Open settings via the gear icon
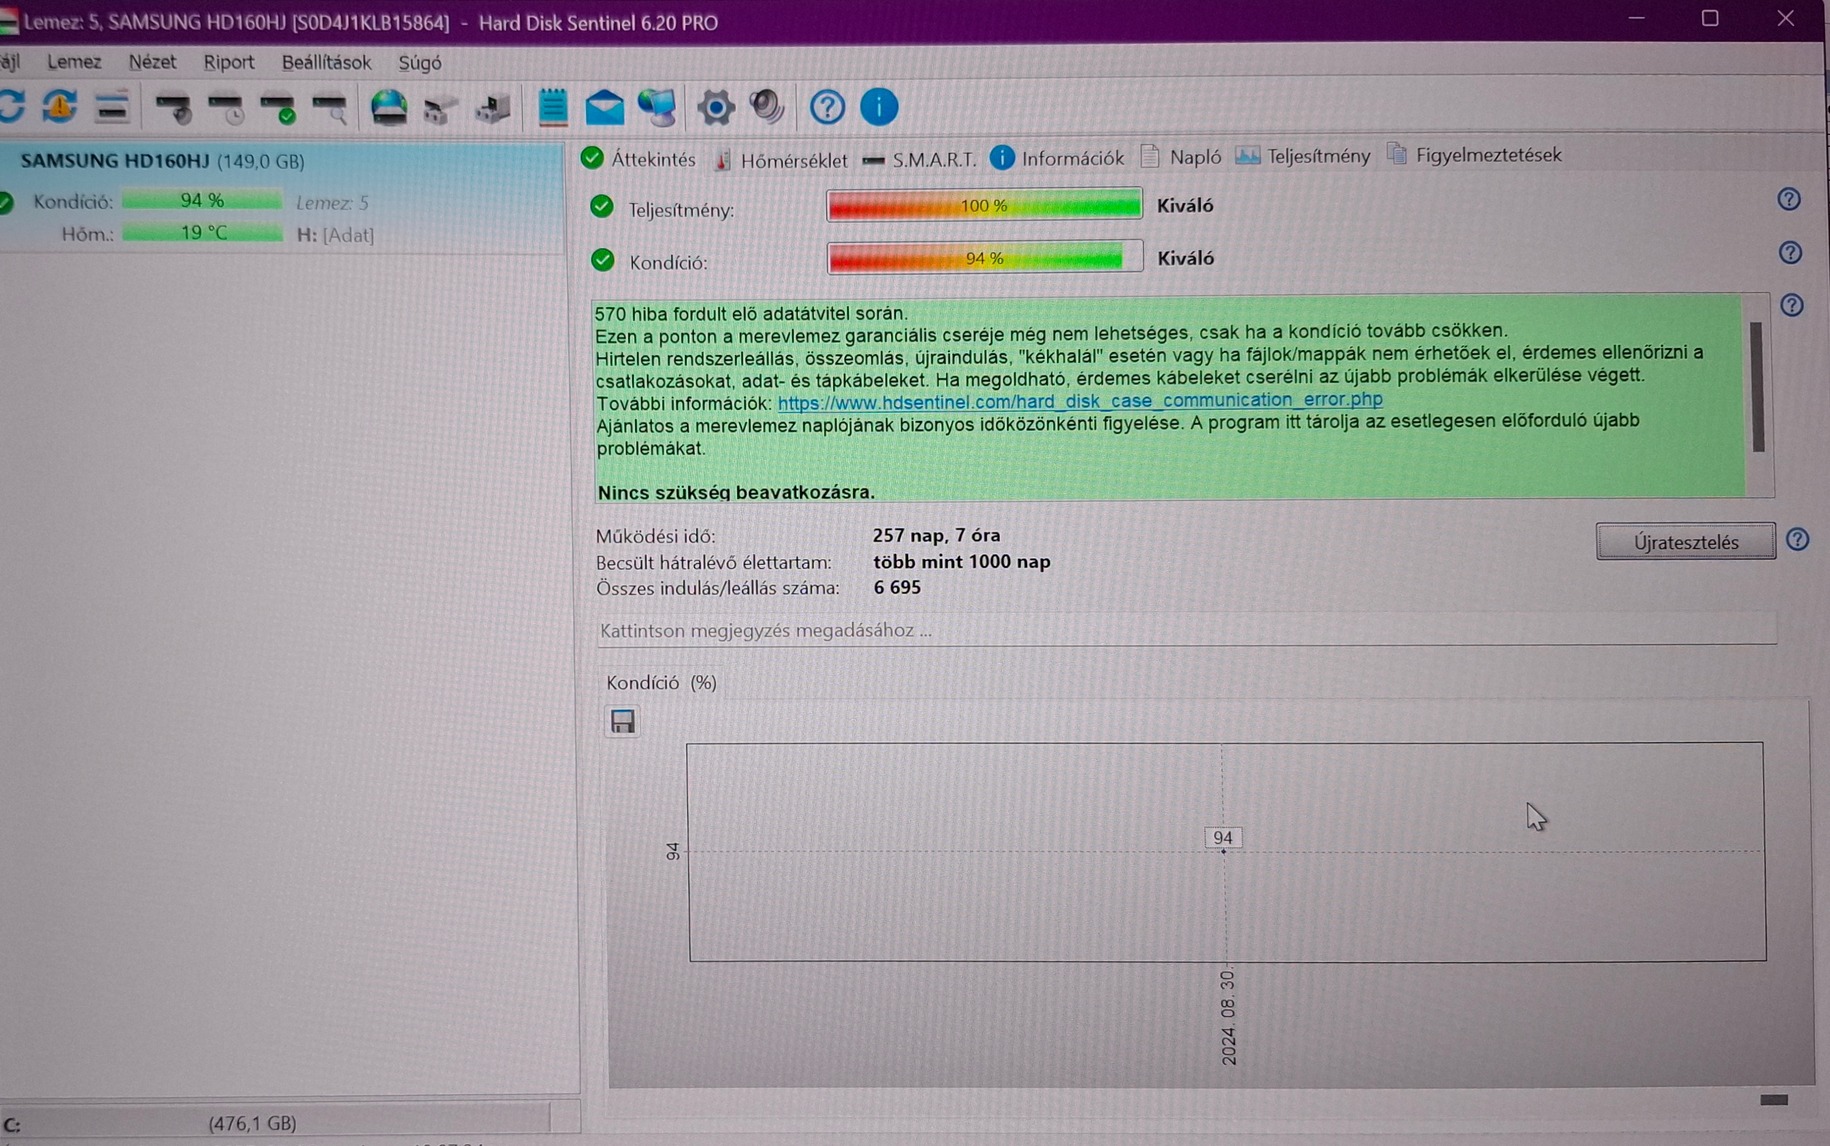The image size is (1830, 1146). pos(716,107)
